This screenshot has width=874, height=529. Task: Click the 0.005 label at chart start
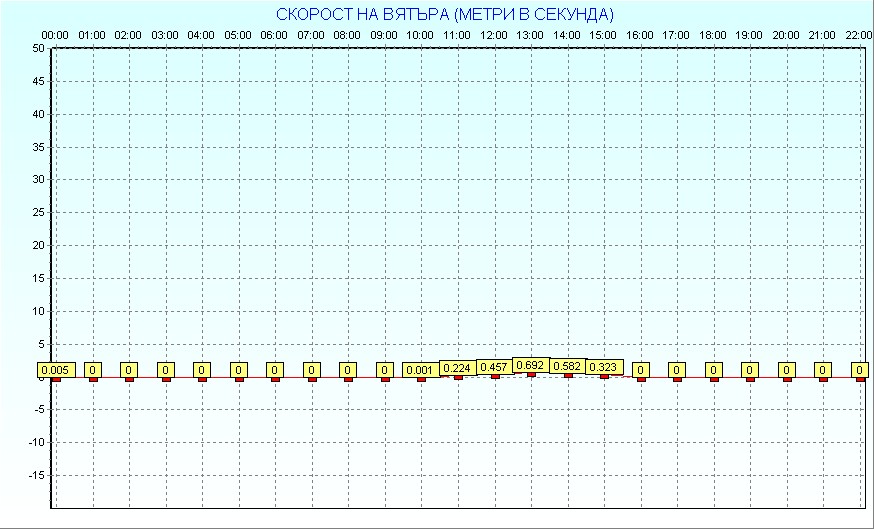[56, 370]
